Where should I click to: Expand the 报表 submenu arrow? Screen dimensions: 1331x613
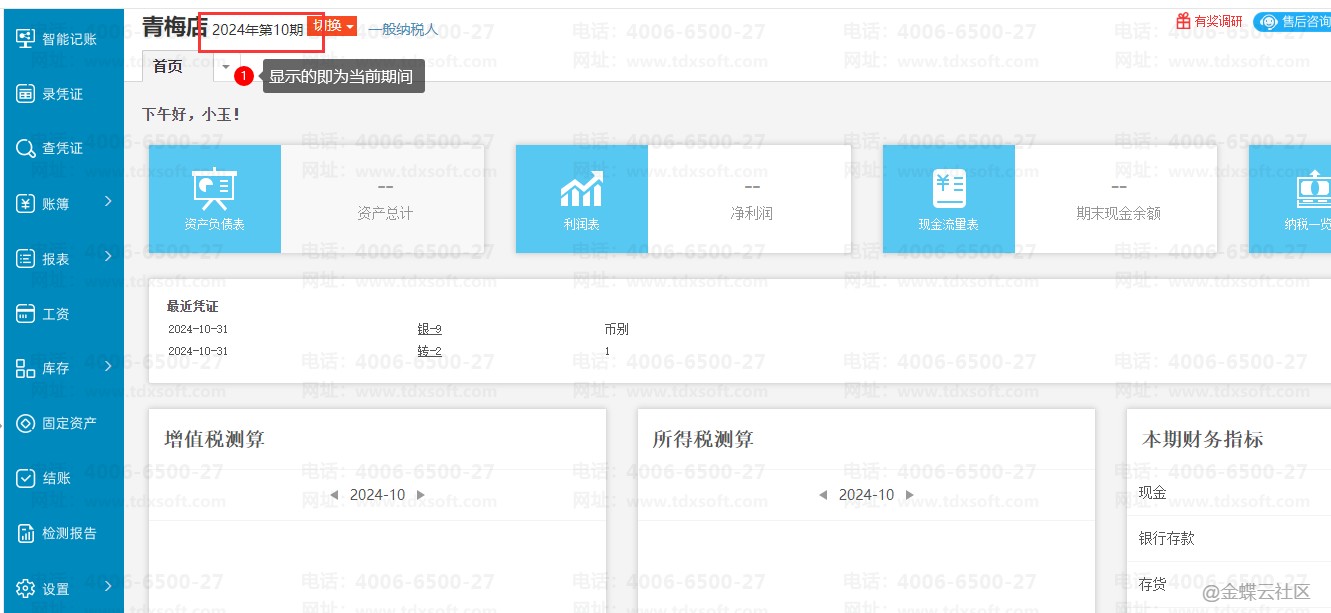click(x=108, y=258)
